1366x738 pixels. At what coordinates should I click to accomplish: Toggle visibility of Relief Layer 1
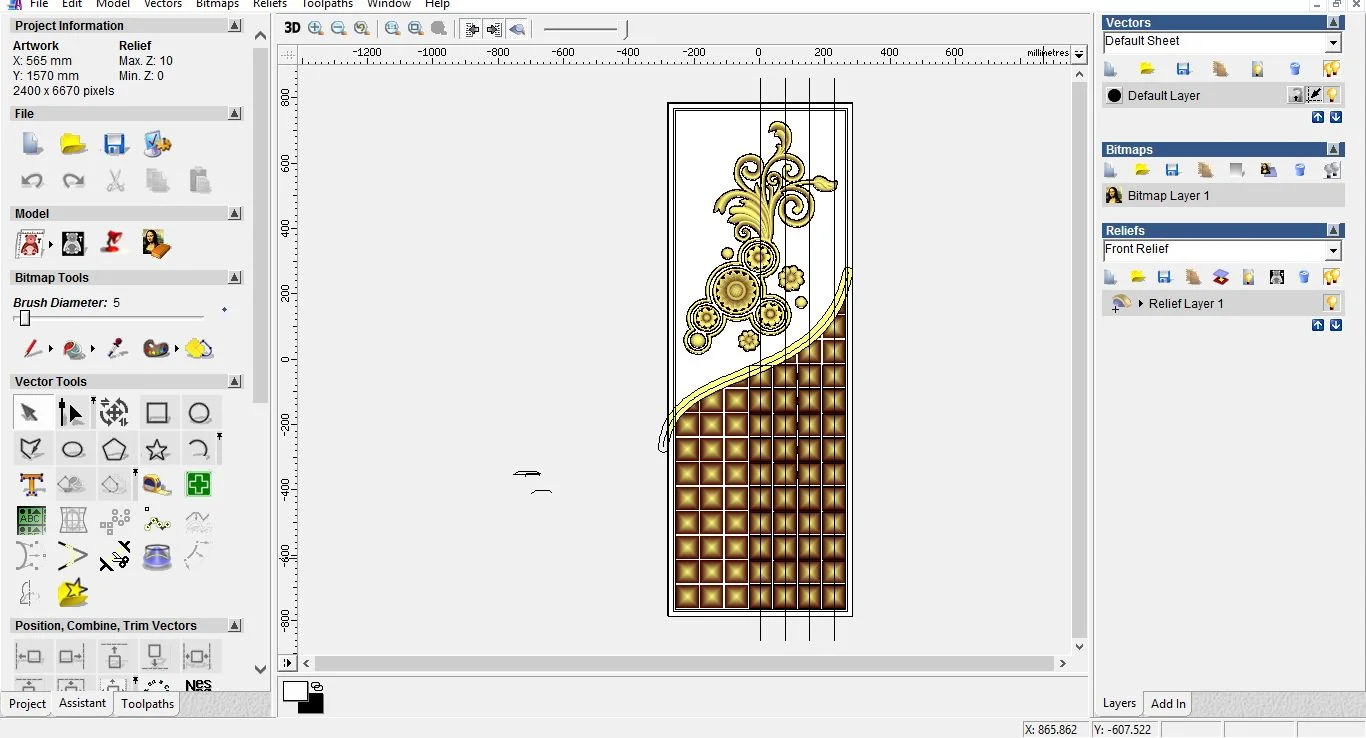(1331, 303)
